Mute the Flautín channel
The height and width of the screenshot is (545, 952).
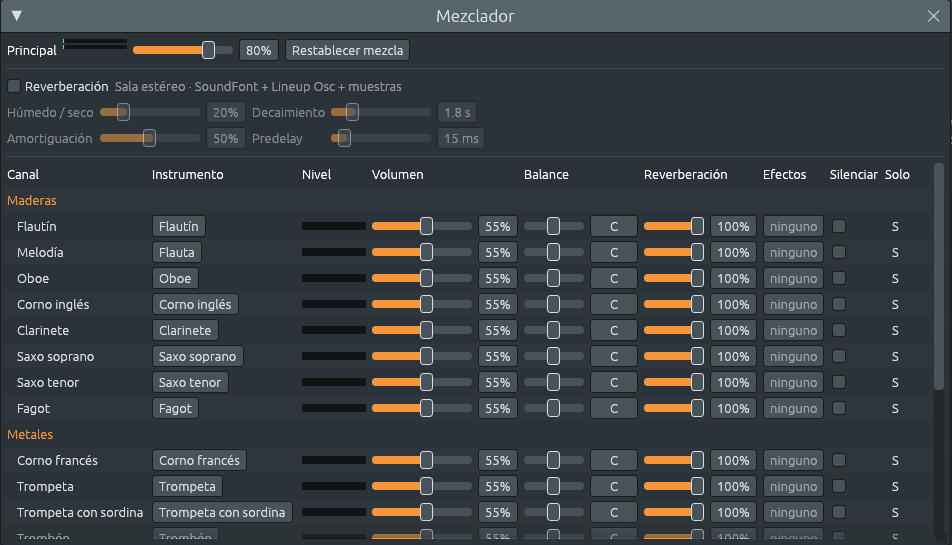point(838,226)
